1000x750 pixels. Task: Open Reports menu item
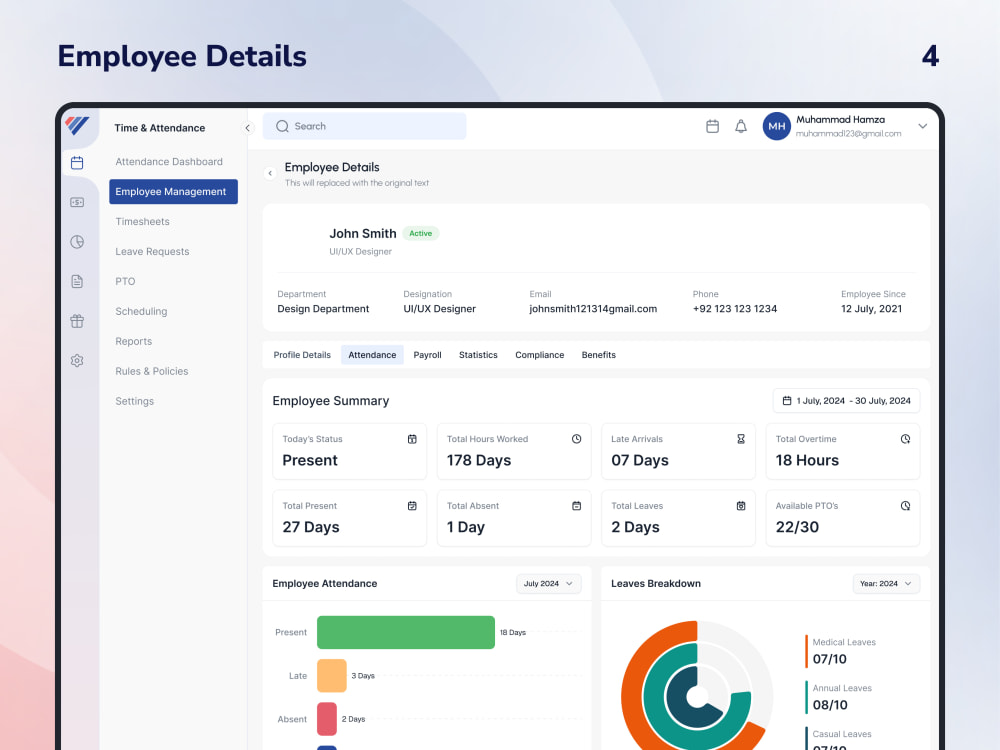tap(133, 341)
